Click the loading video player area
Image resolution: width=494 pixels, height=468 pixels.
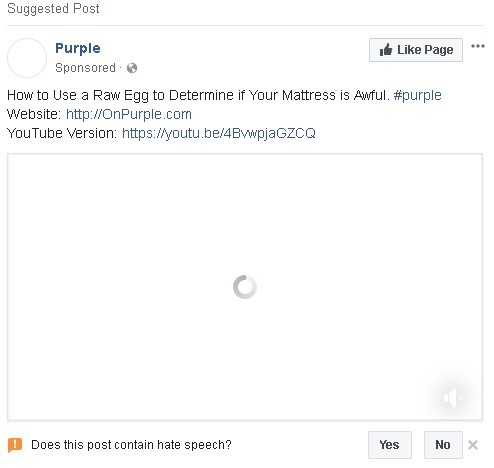[245, 287]
